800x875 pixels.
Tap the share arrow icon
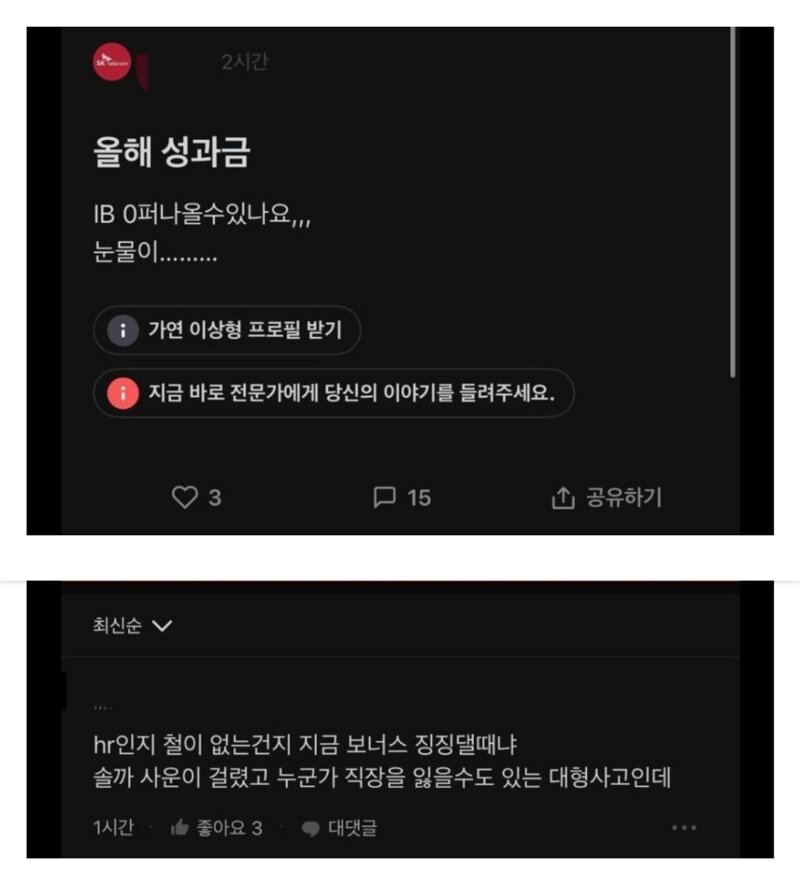563,498
